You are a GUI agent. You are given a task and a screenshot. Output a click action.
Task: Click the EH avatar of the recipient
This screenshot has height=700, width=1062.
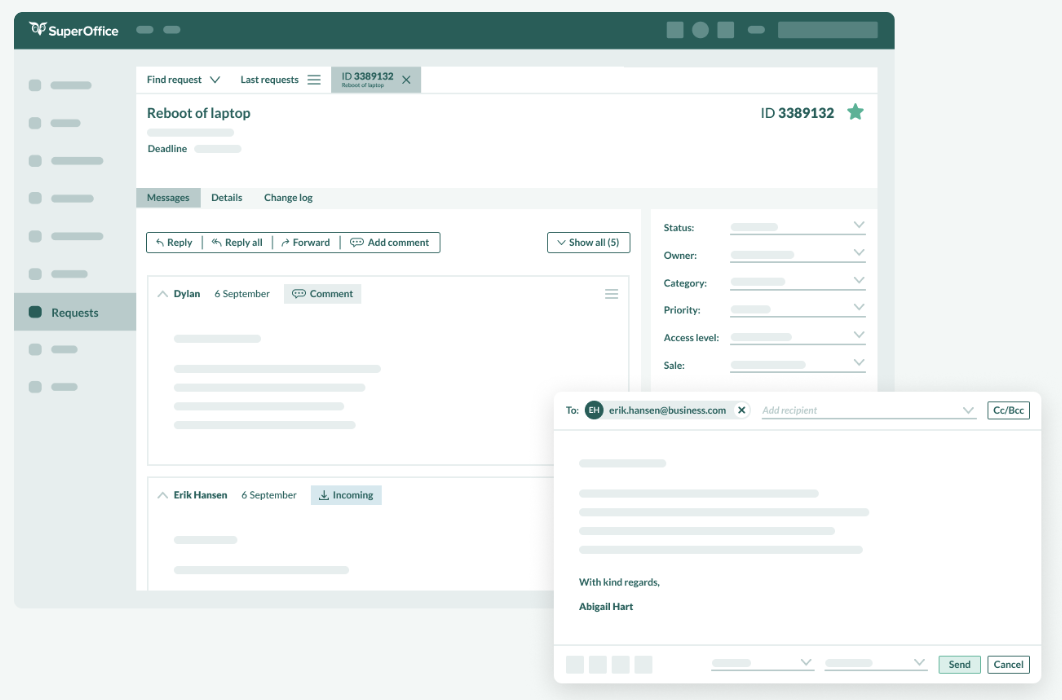coord(594,410)
